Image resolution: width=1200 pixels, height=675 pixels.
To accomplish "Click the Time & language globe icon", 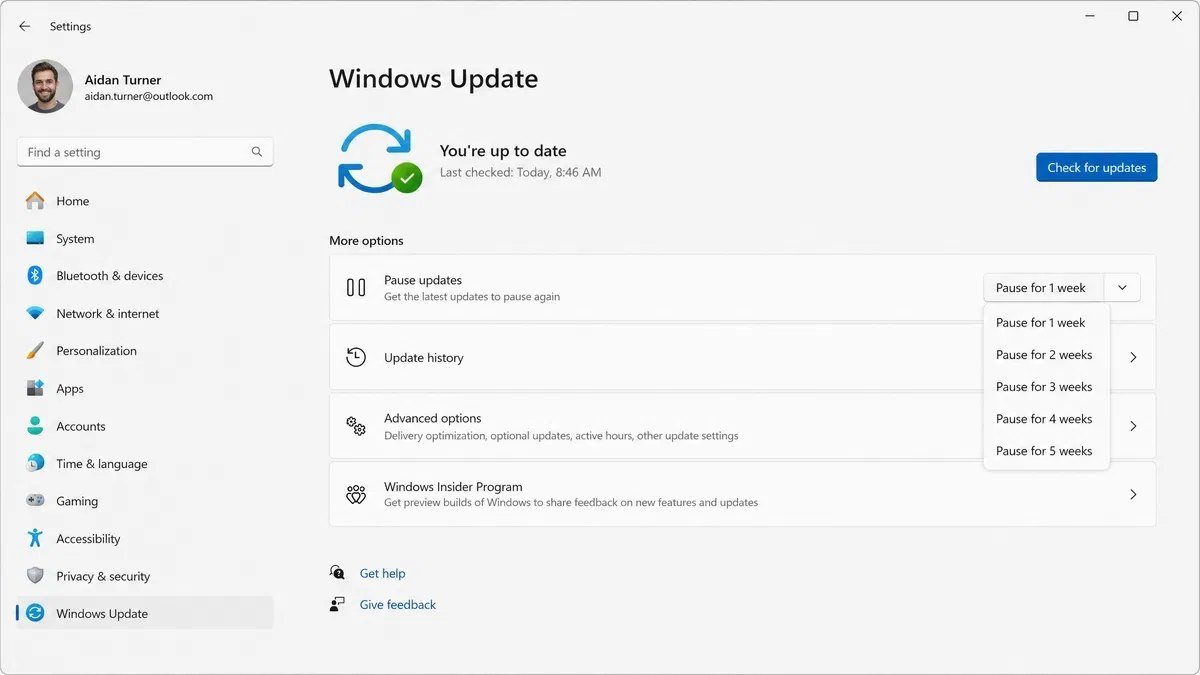I will (35, 464).
